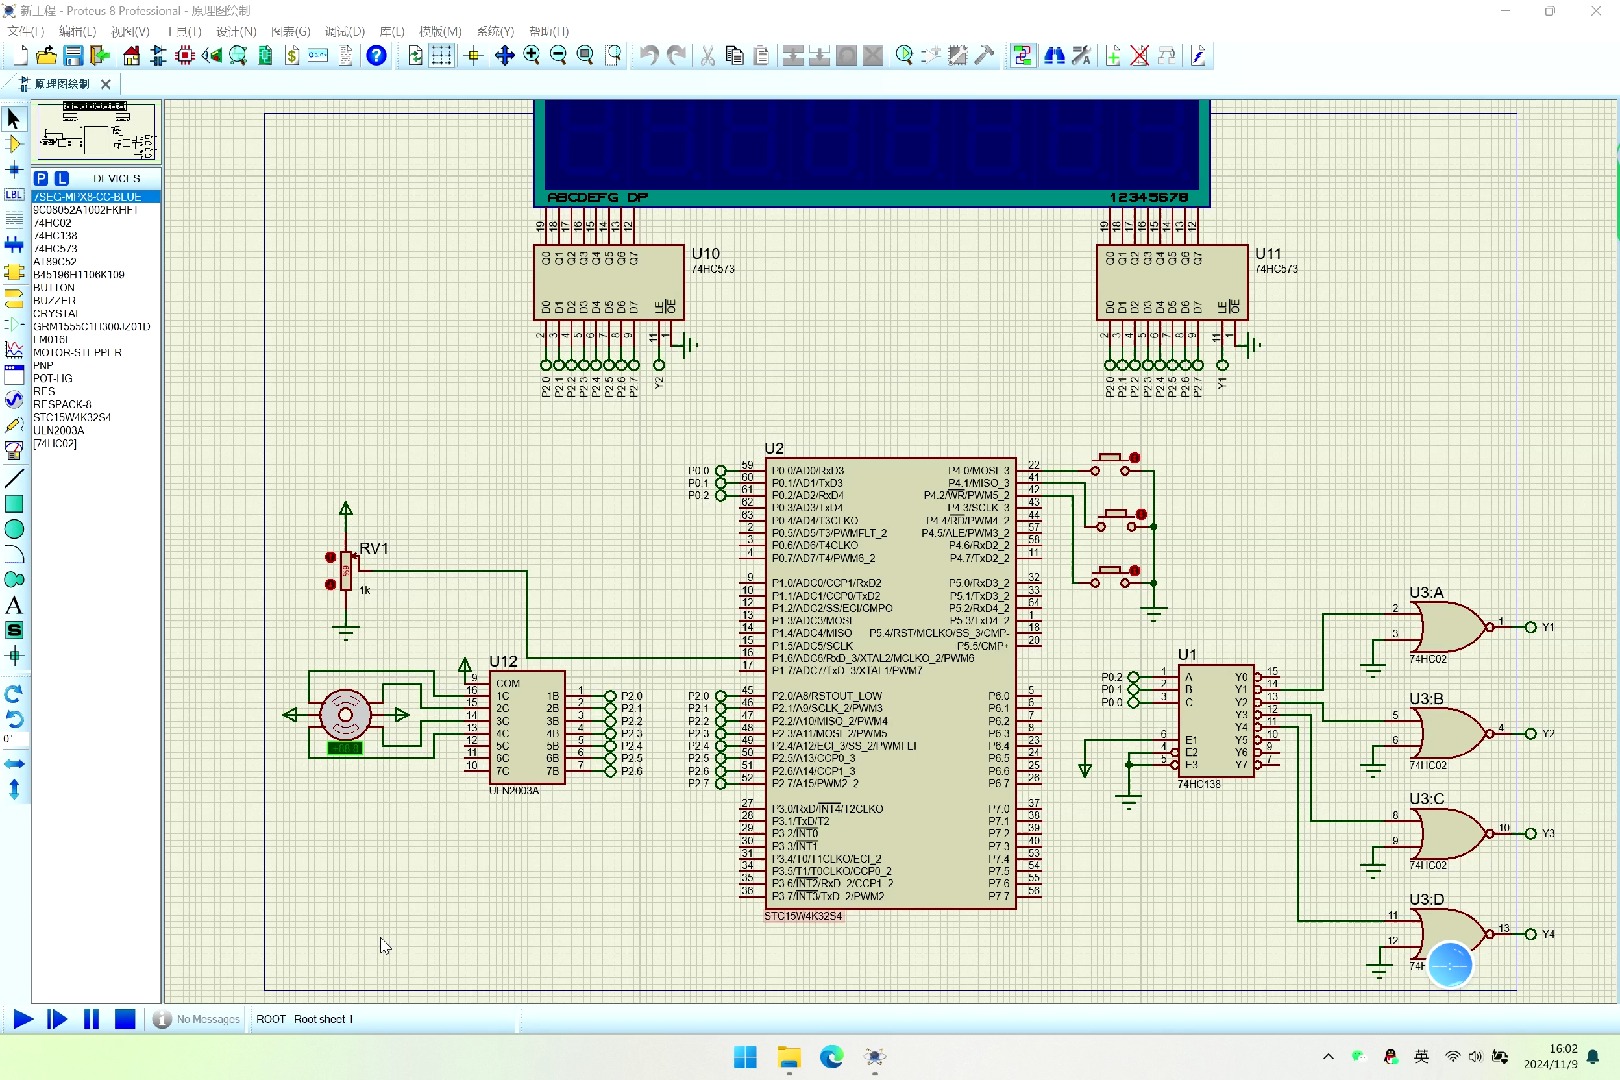Screen dimensions: 1620x1080
Task: Select the Generator mode tool
Action: pyautogui.click(x=14, y=400)
